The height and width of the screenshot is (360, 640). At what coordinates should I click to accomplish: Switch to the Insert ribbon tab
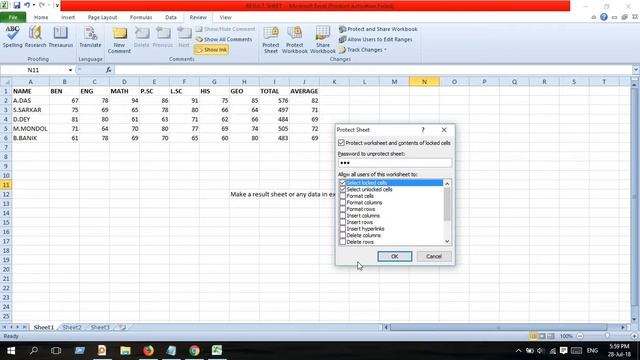pyautogui.click(x=68, y=18)
